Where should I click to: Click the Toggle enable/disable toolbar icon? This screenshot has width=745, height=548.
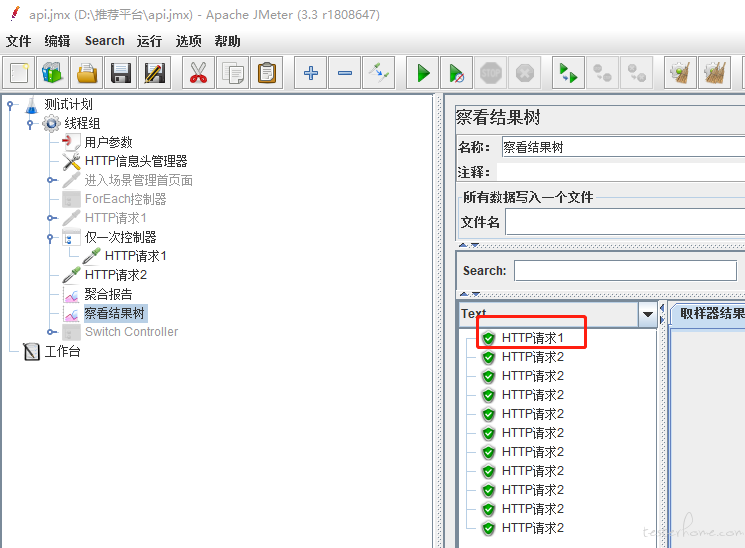[x=379, y=73]
